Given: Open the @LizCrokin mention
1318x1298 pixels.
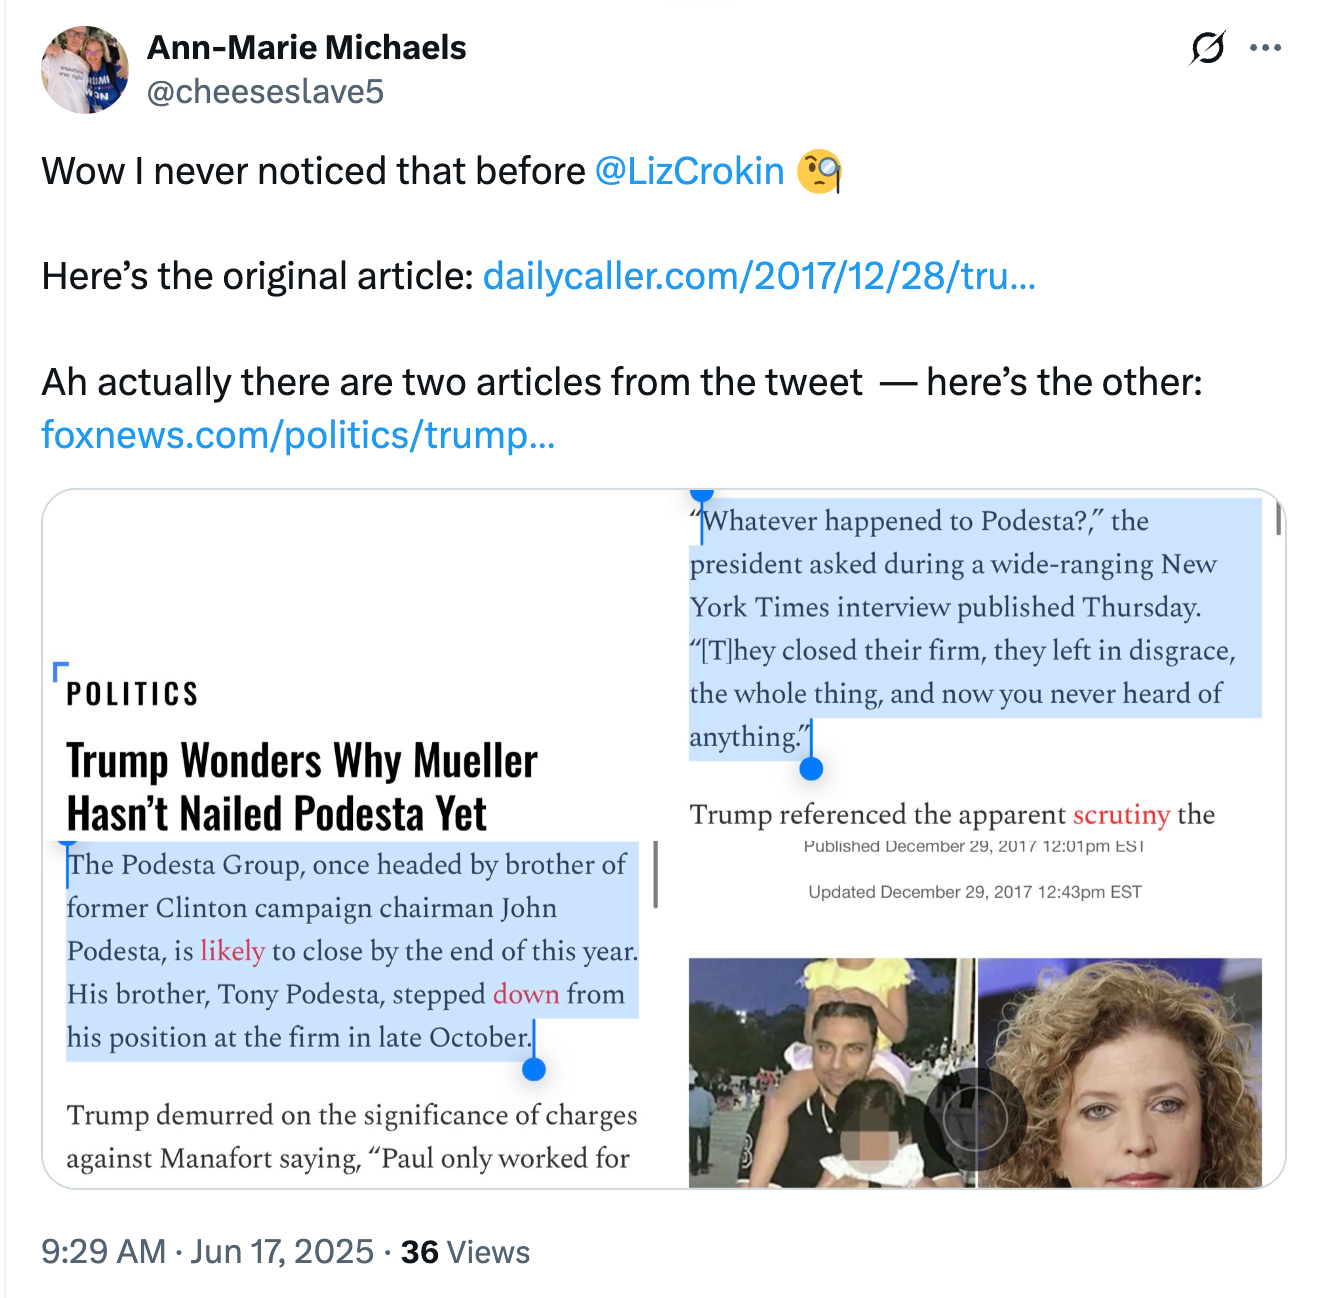Looking at the screenshot, I should point(689,171).
